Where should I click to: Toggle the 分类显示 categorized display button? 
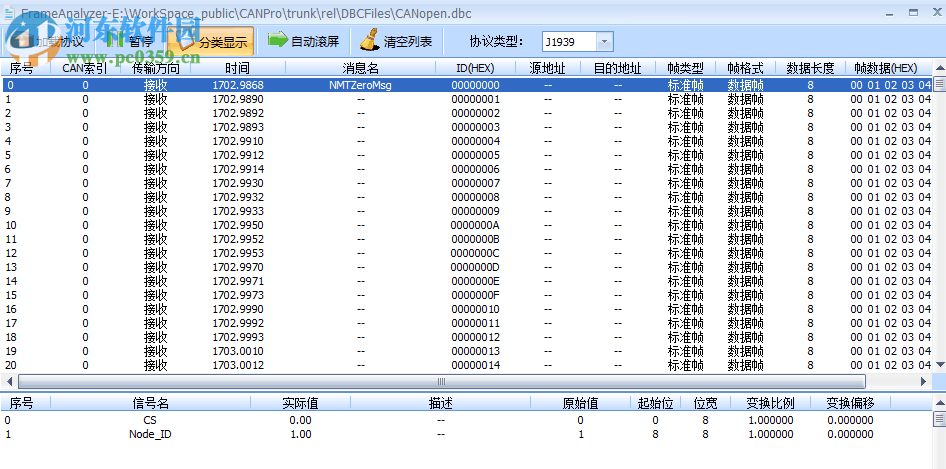[211, 42]
